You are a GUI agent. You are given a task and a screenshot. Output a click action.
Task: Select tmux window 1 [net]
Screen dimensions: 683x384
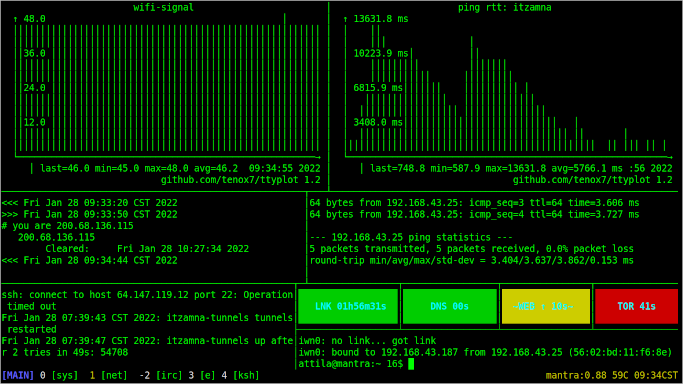(x=108, y=375)
